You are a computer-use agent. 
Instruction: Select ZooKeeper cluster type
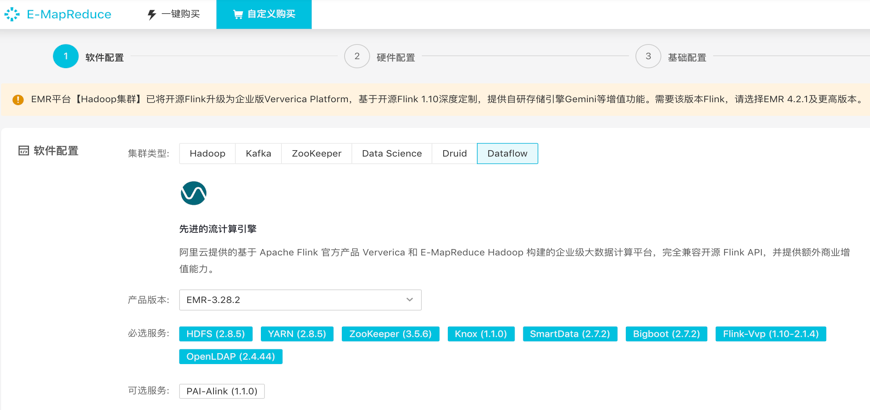[x=317, y=154]
